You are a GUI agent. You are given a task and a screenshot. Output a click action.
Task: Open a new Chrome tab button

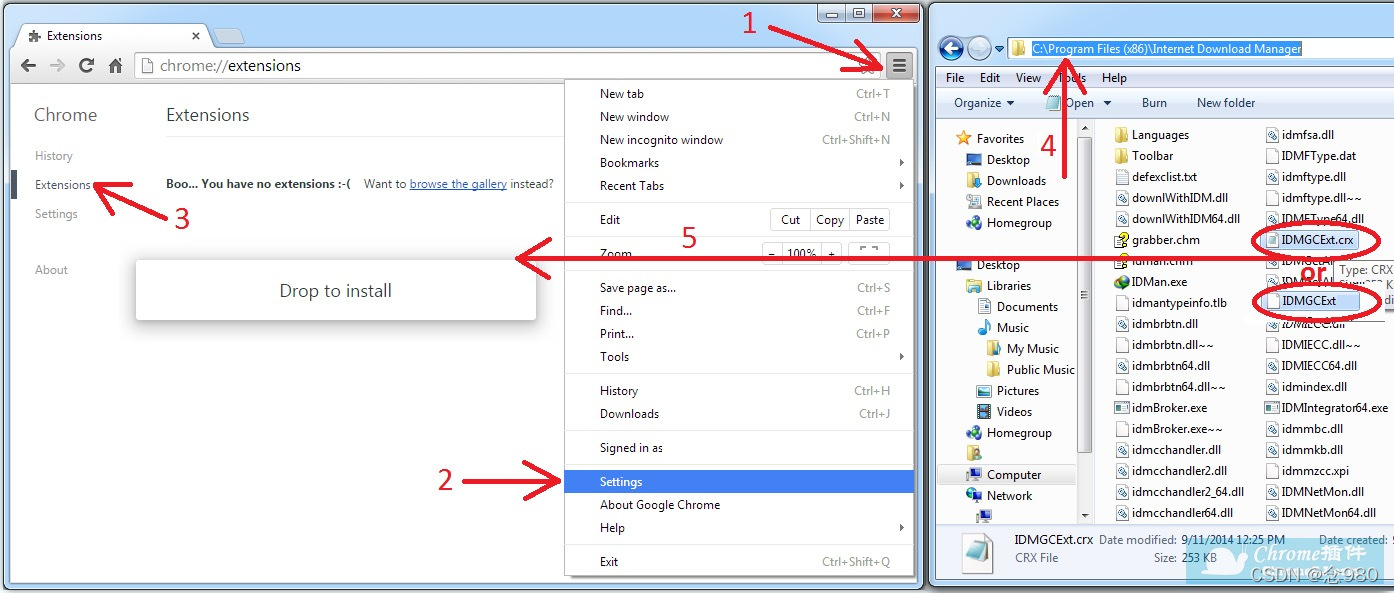228,37
